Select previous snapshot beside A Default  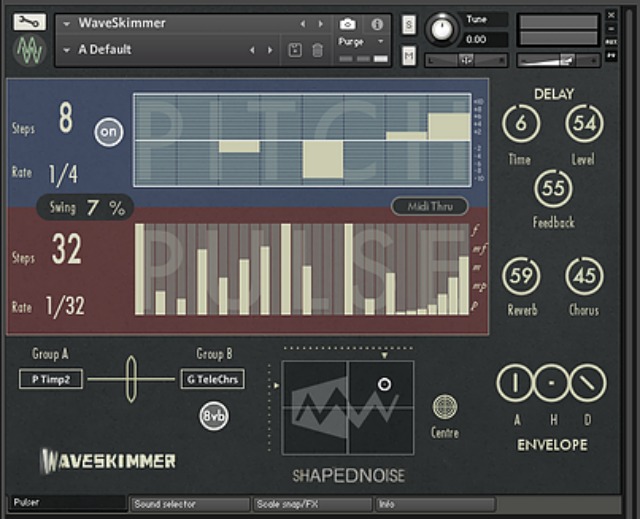252,50
